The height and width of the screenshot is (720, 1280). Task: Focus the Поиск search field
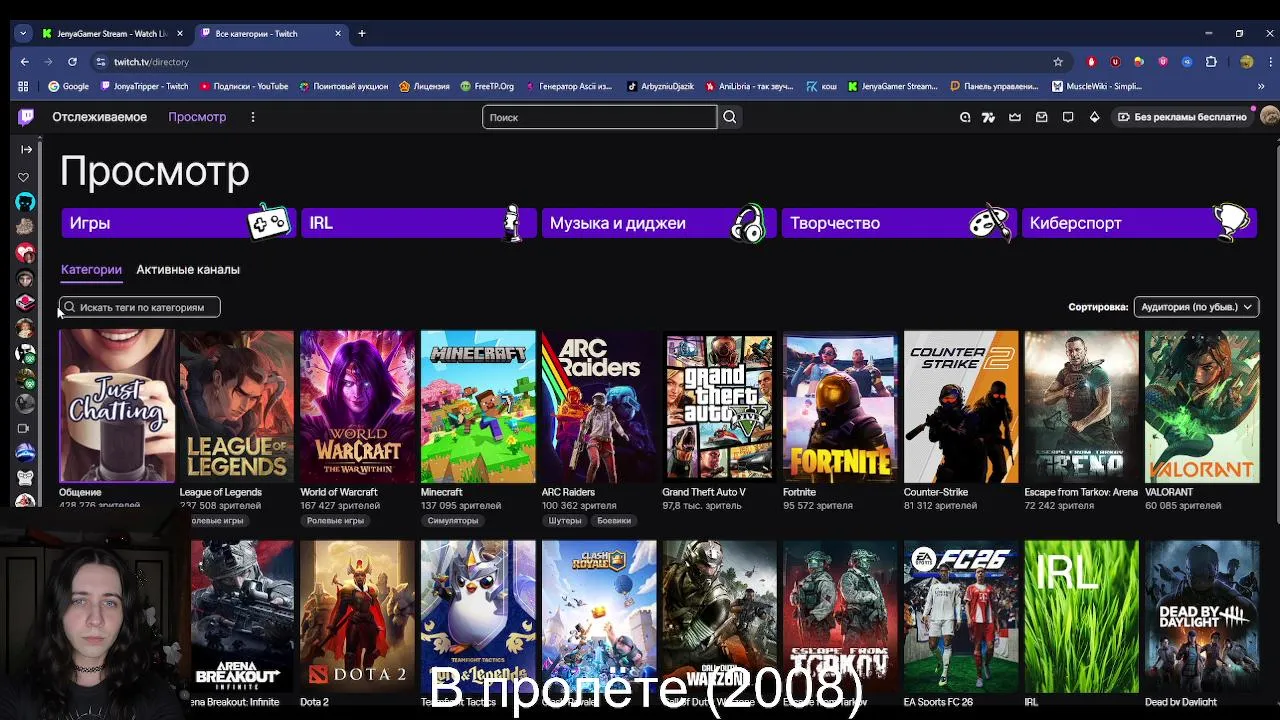[x=600, y=117]
